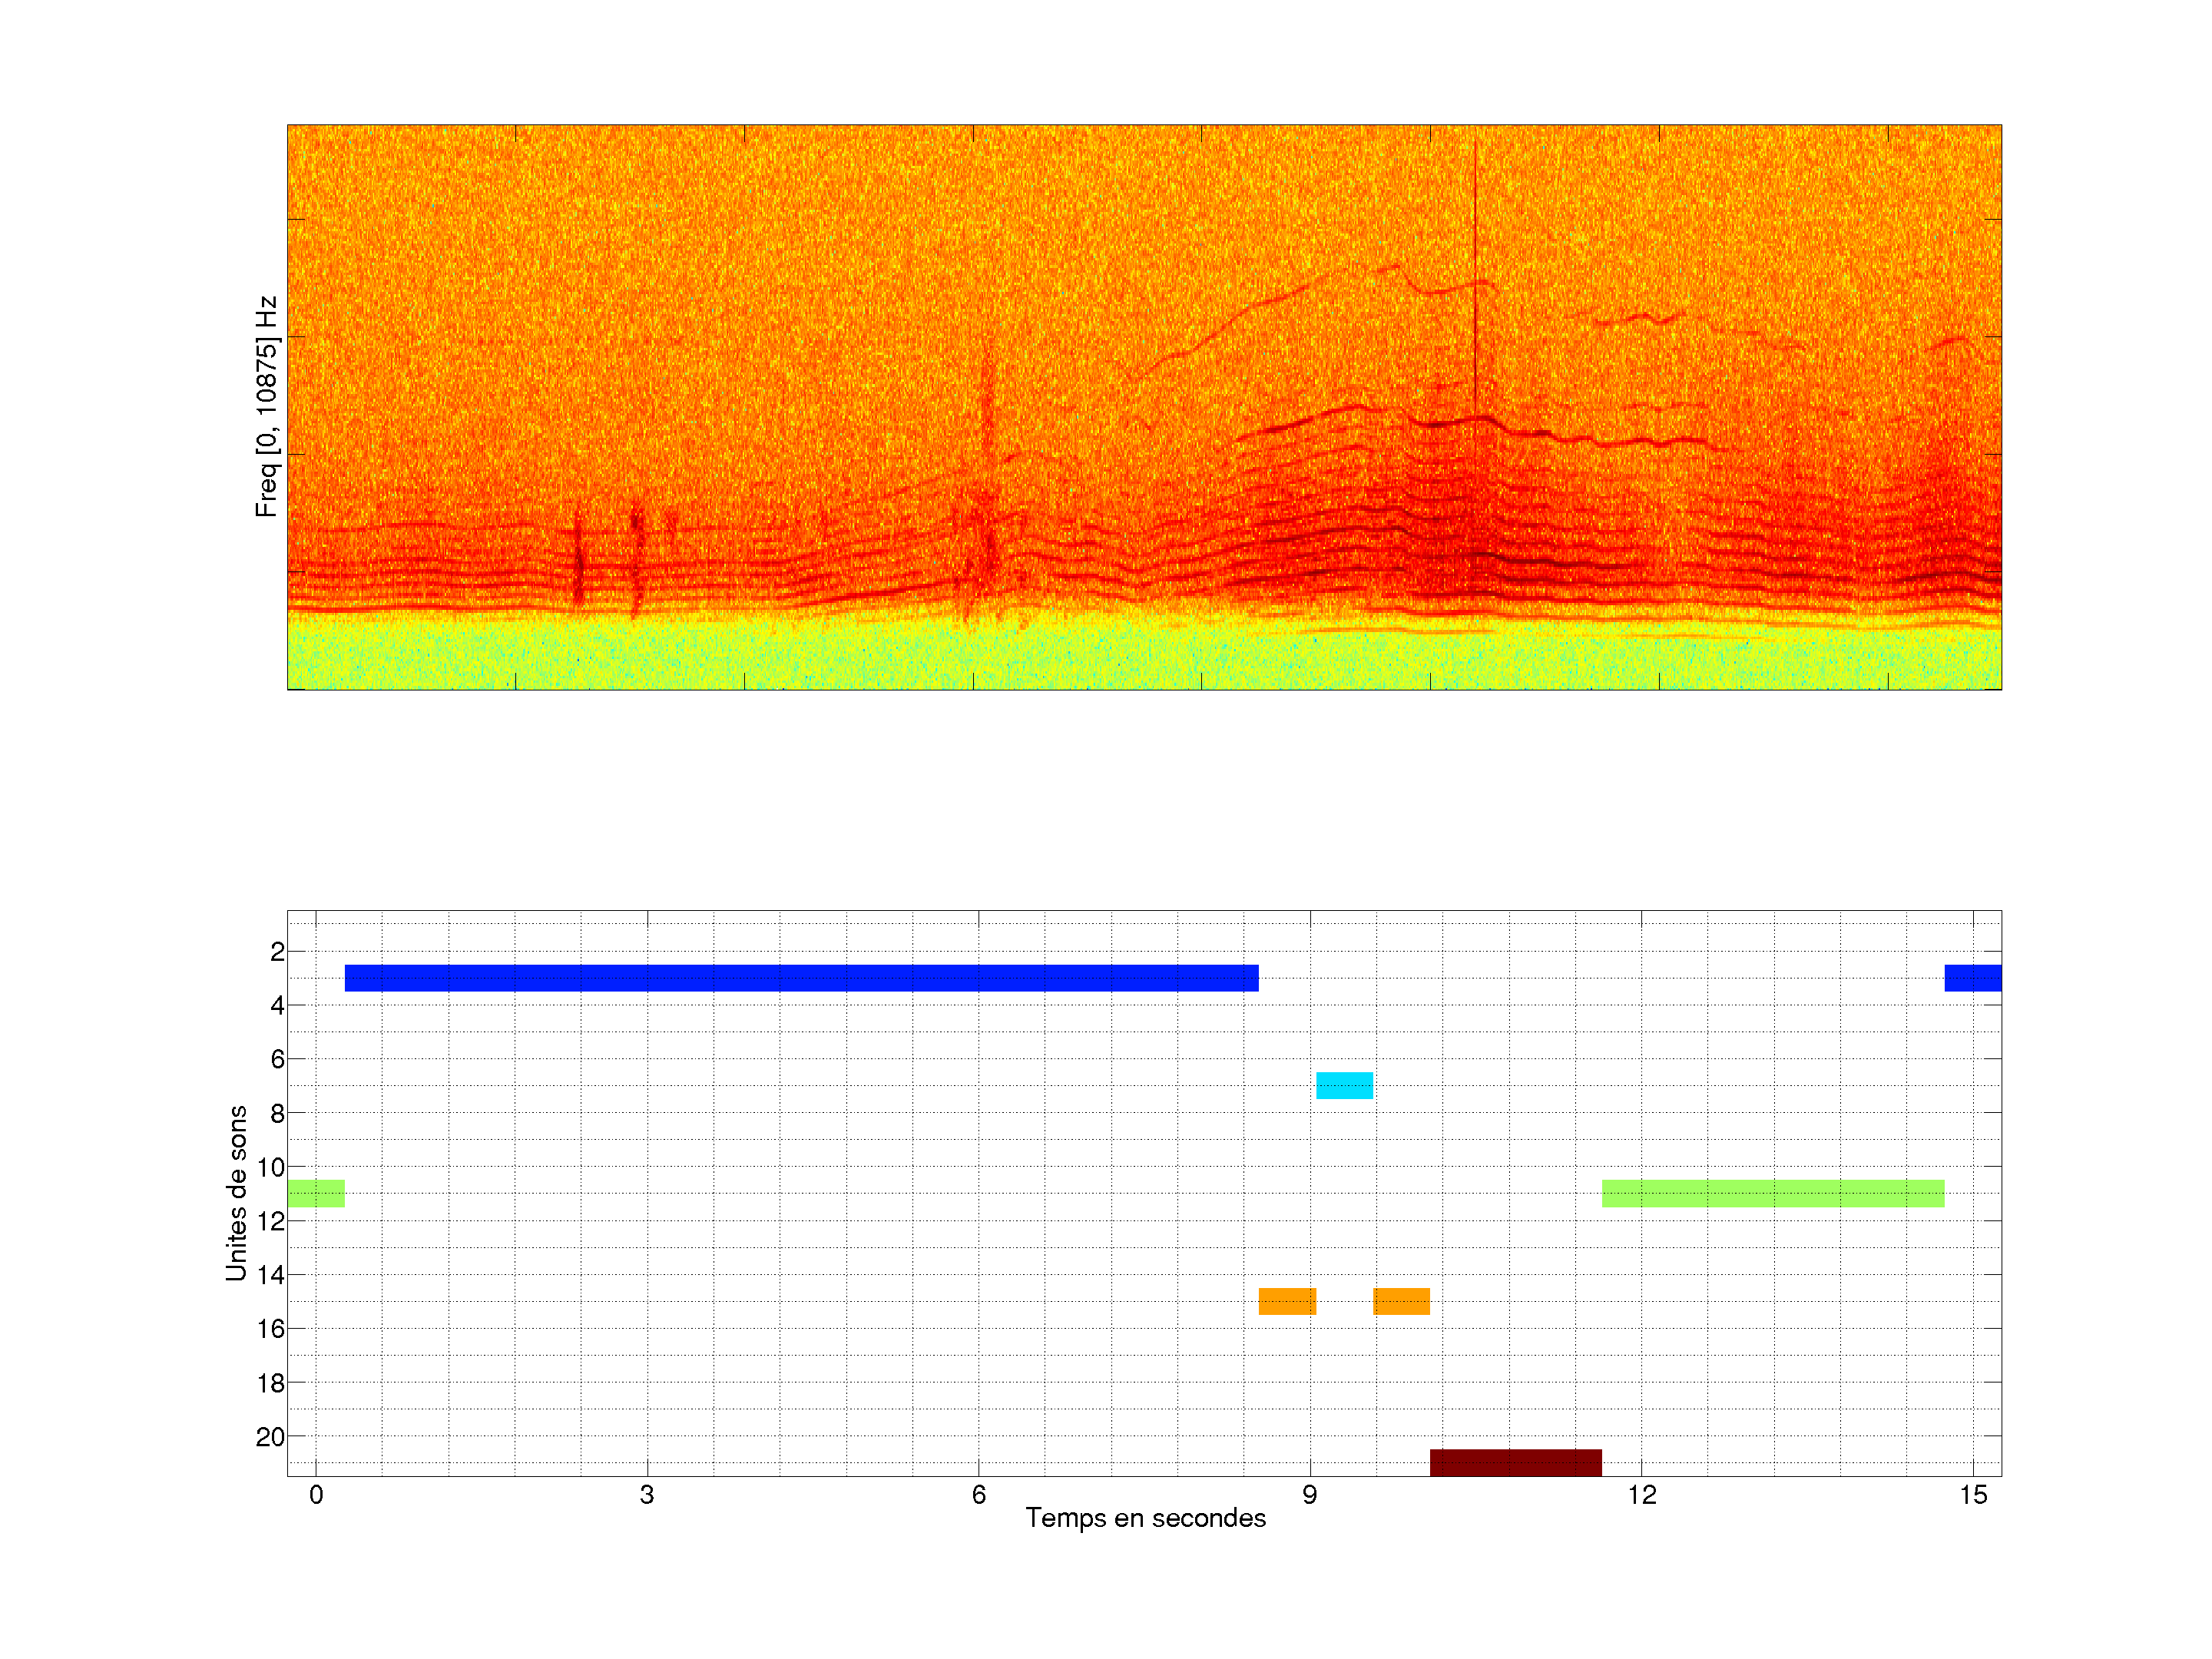Select the dark red bar at unit 21
Viewport: 2212px width, 1659px height.
coord(1515,1462)
